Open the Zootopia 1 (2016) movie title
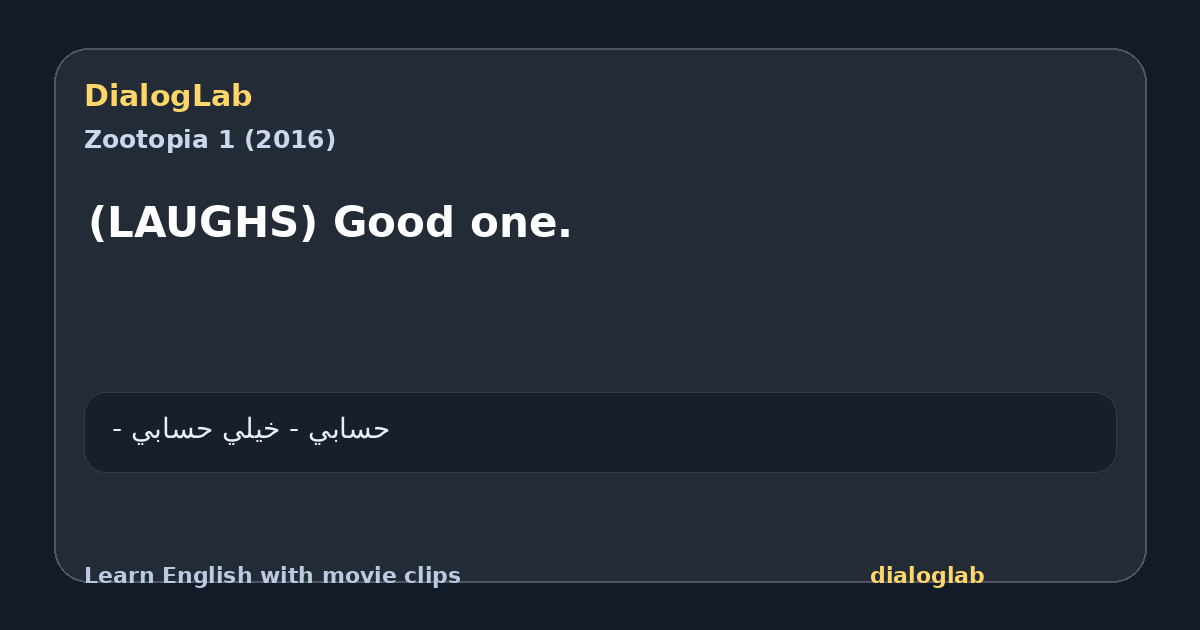Viewport: 1200px width, 630px height. click(x=210, y=140)
